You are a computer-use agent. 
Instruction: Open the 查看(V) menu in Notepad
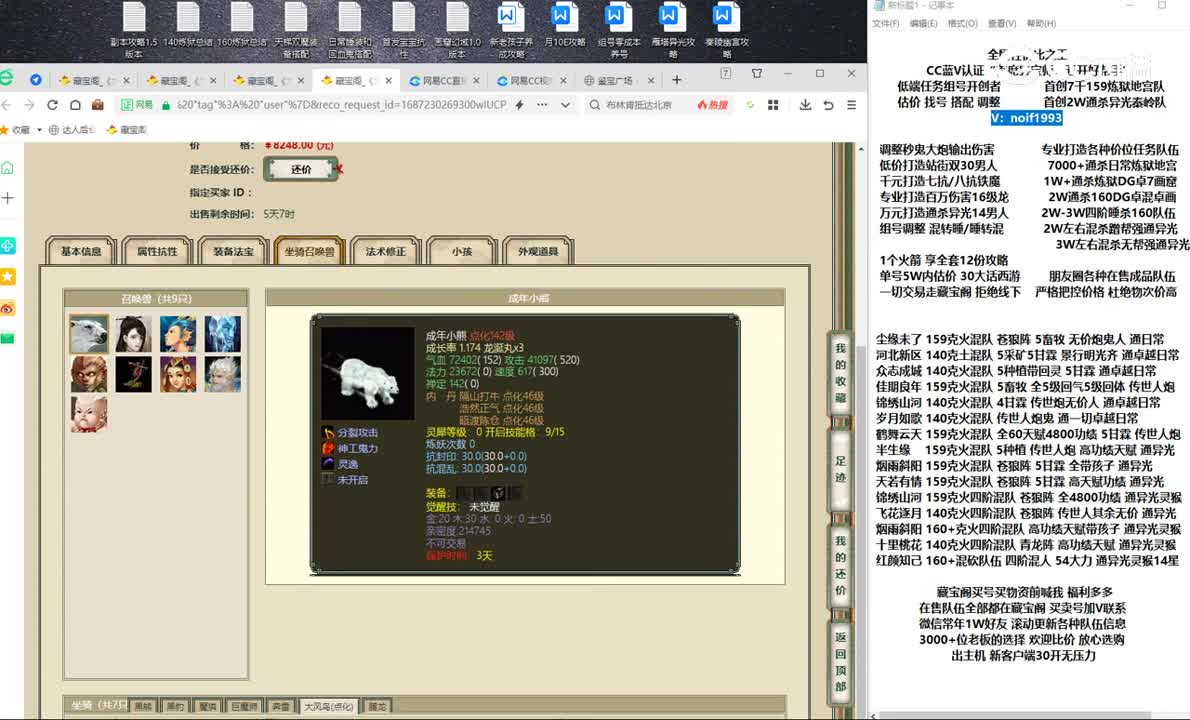click(1002, 24)
